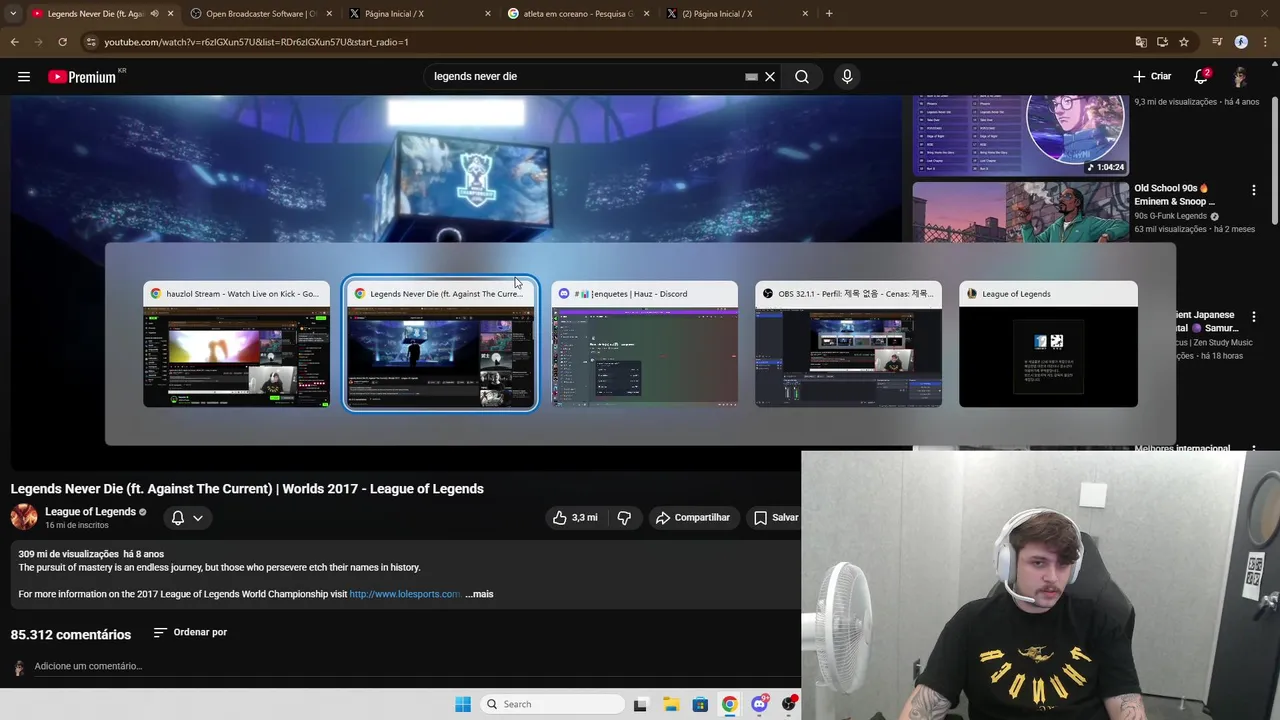The width and height of the screenshot is (1280, 720).
Task: Open options for the Old School 90s video
Action: click(1254, 189)
